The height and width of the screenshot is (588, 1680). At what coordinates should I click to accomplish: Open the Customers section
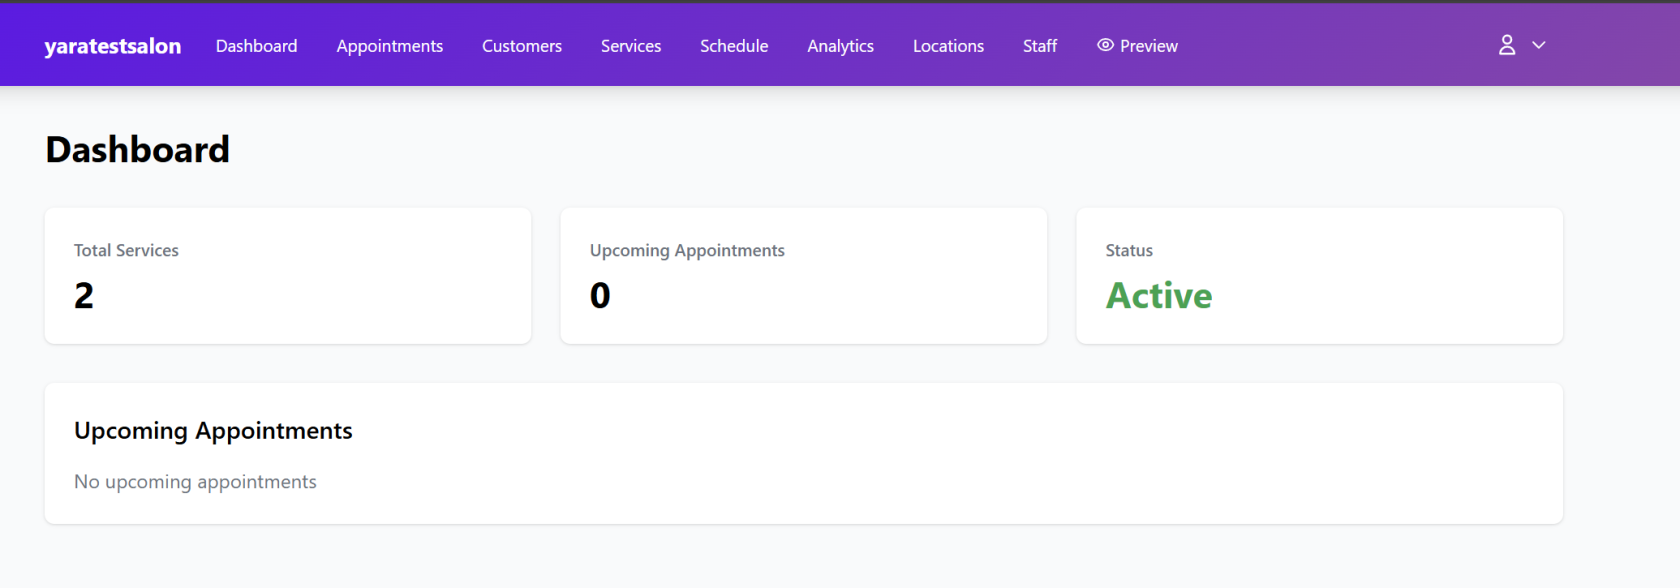521,46
